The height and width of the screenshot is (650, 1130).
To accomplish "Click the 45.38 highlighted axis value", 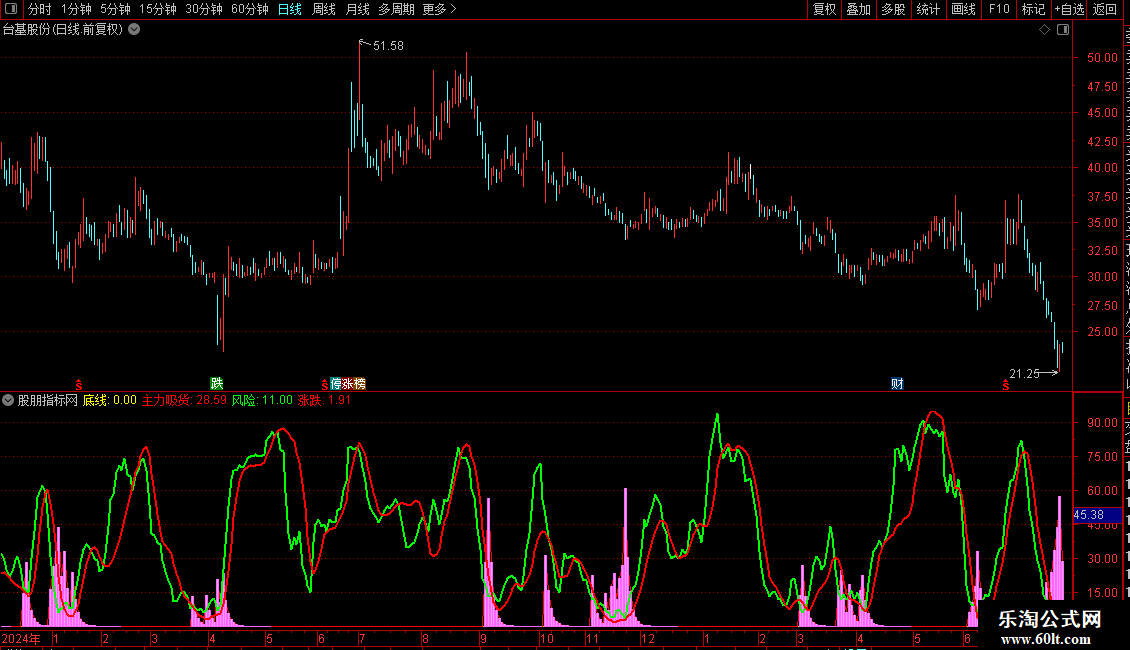I will [1097, 515].
